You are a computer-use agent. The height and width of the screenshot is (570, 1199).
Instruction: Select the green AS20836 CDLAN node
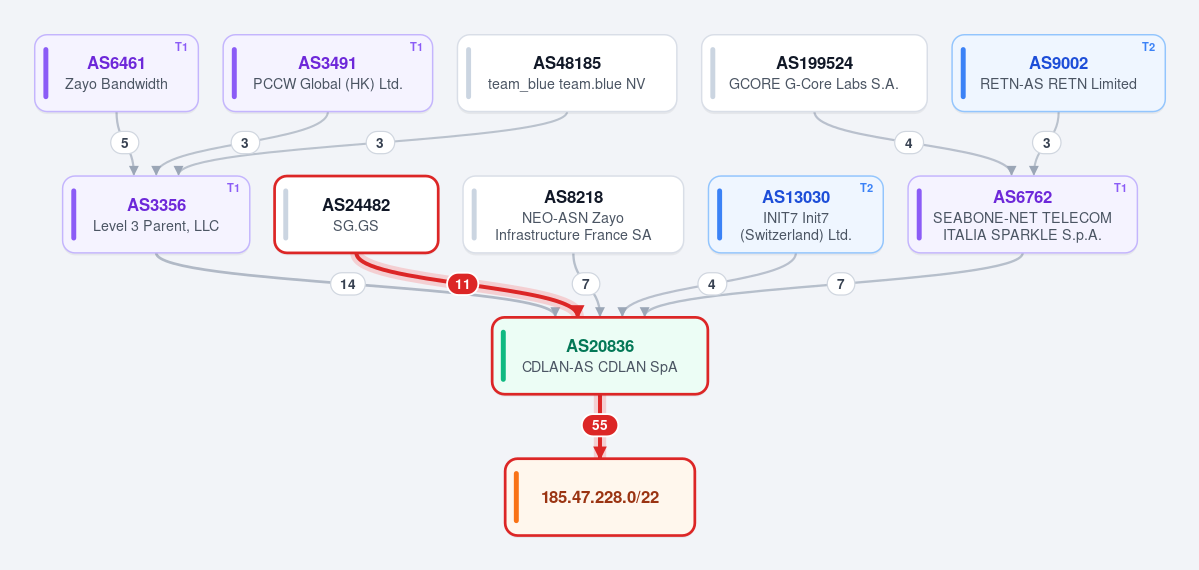600,356
